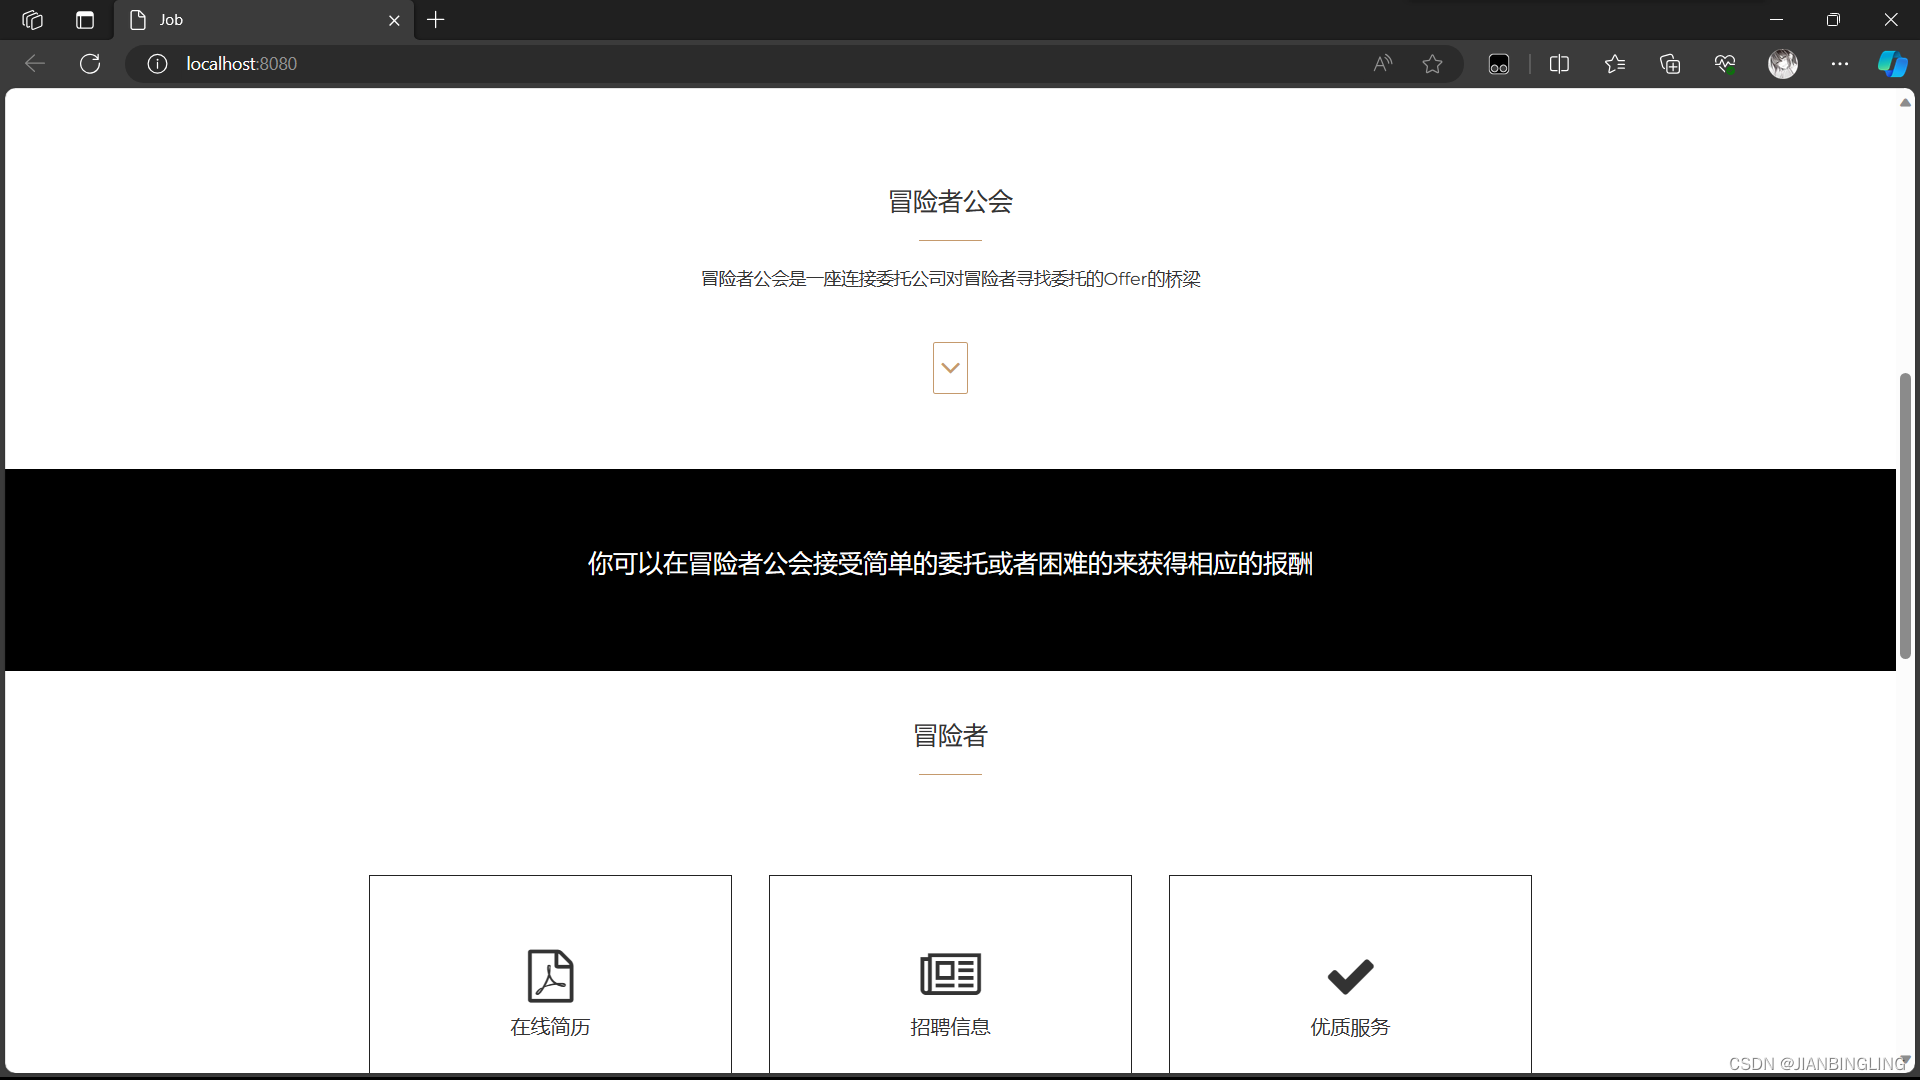Open the tab actions menu button
Image resolution: width=1920 pixels, height=1080 pixels.
85,20
